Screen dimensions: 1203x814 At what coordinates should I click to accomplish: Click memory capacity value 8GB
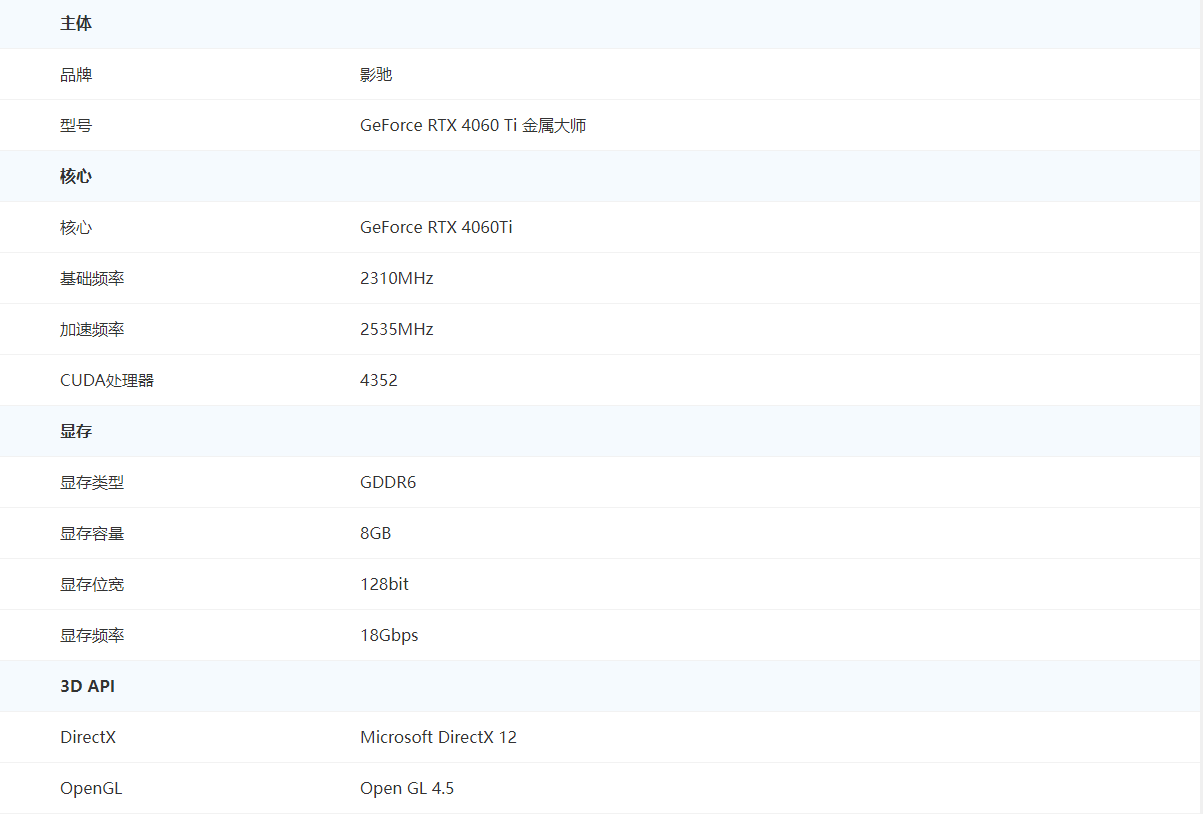[376, 533]
